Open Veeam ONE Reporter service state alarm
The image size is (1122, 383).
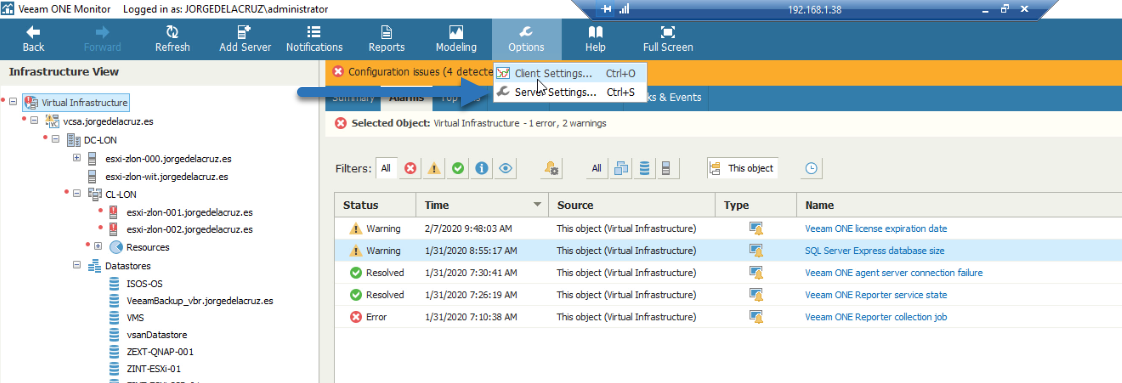(x=876, y=295)
